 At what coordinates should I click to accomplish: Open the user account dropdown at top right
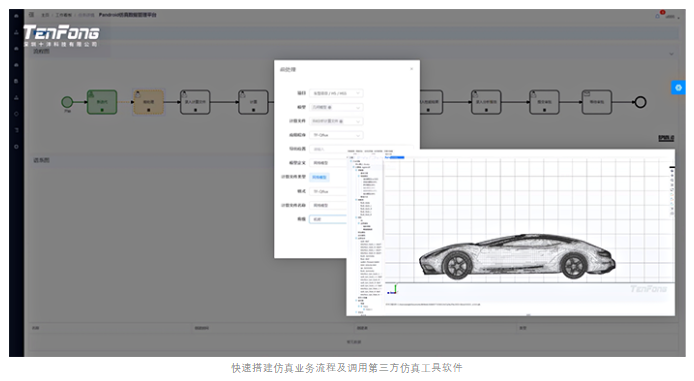pyautogui.click(x=672, y=17)
